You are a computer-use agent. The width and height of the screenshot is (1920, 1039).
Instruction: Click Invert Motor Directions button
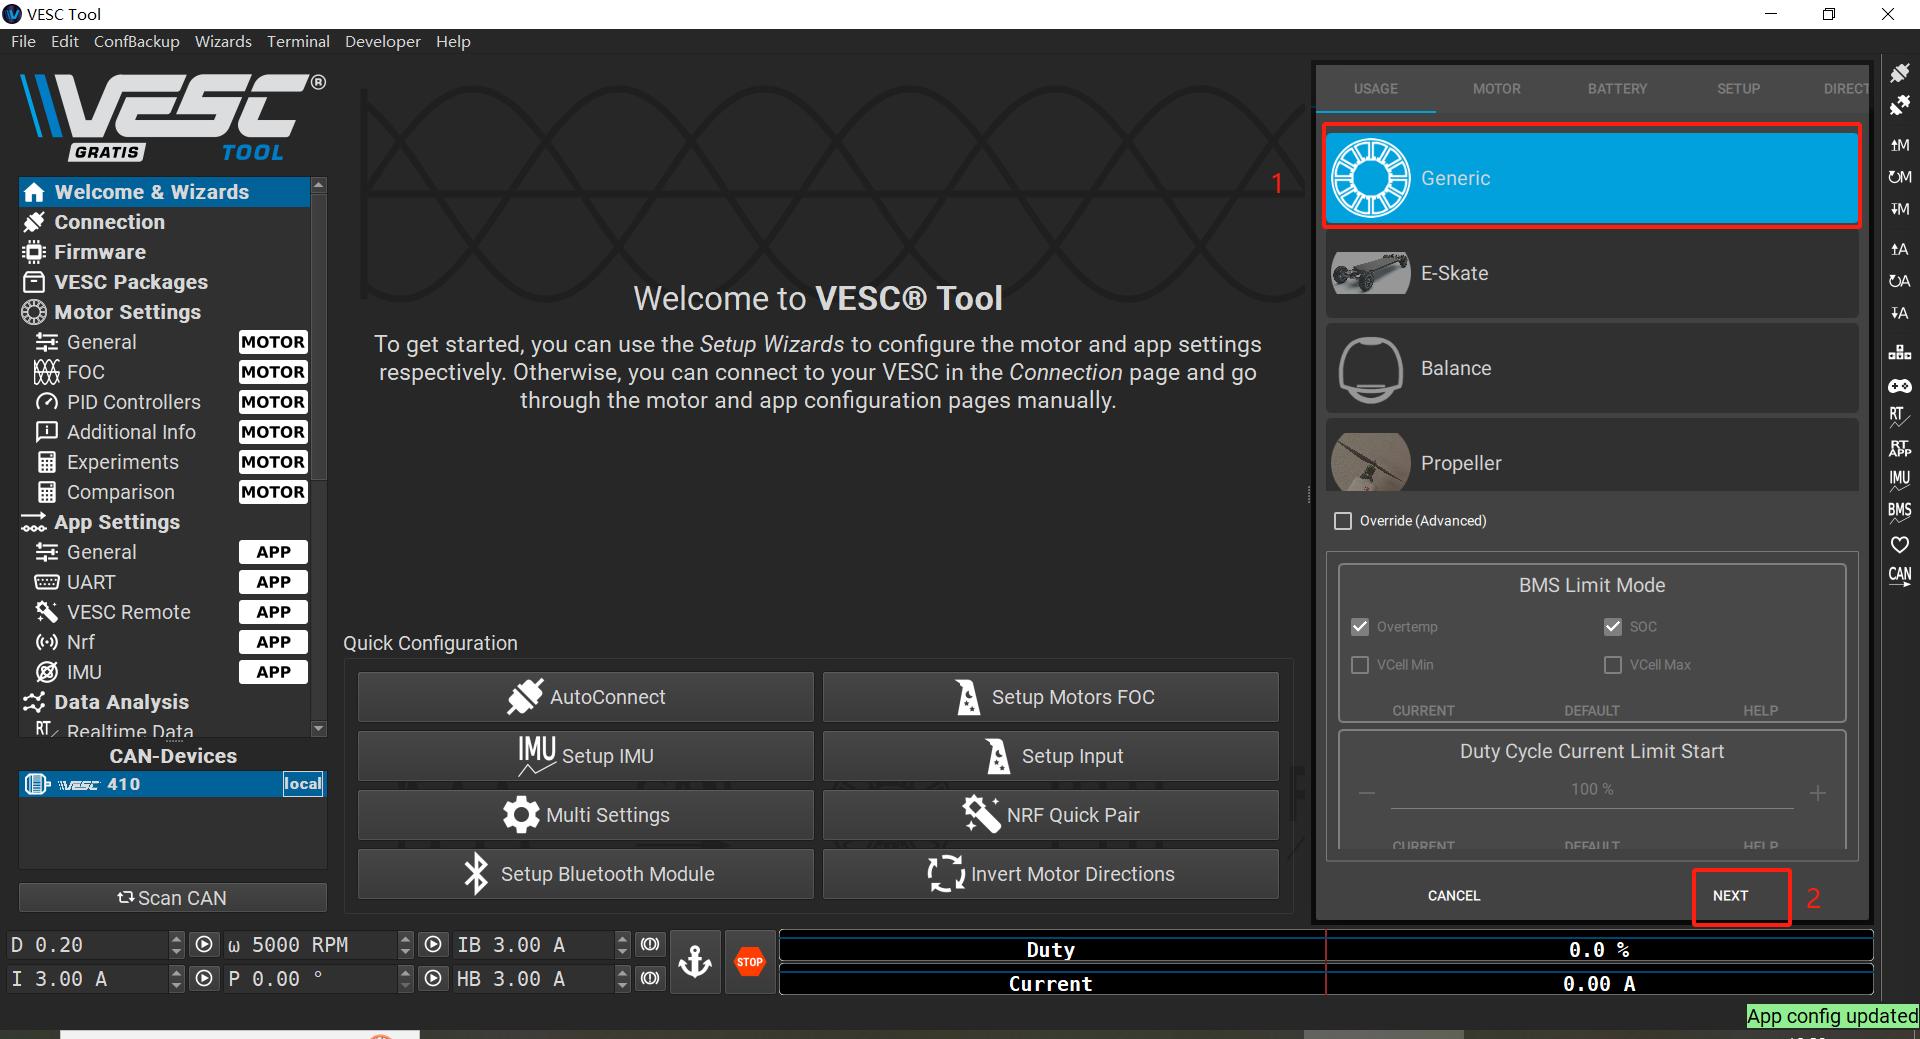coord(1050,874)
